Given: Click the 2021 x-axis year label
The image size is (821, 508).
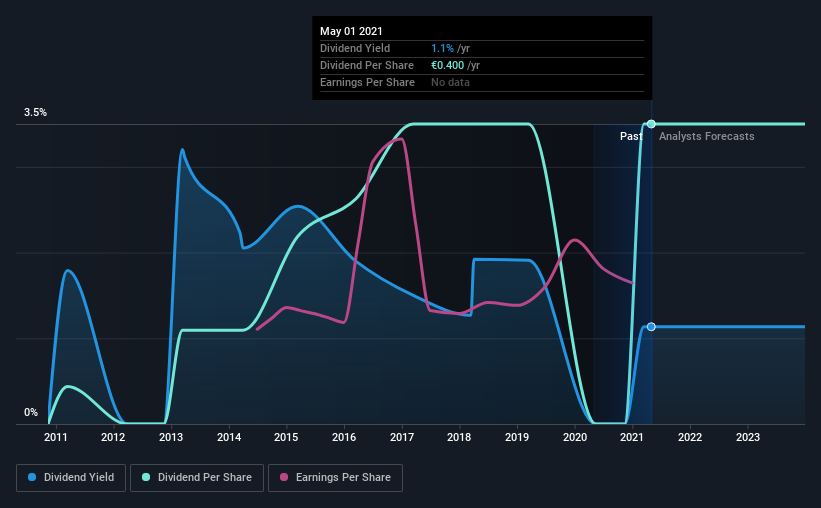Looking at the screenshot, I should pyautogui.click(x=632, y=437).
